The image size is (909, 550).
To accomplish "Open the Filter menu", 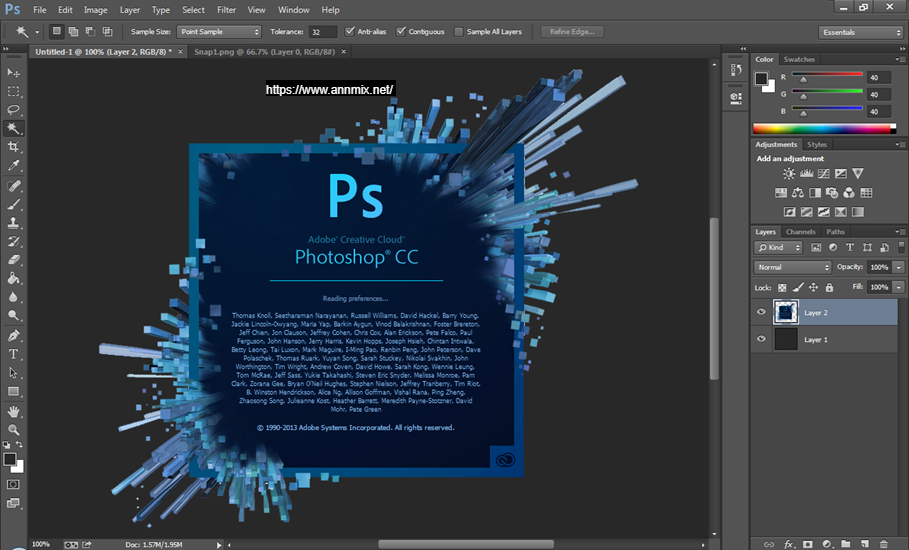I will point(226,10).
